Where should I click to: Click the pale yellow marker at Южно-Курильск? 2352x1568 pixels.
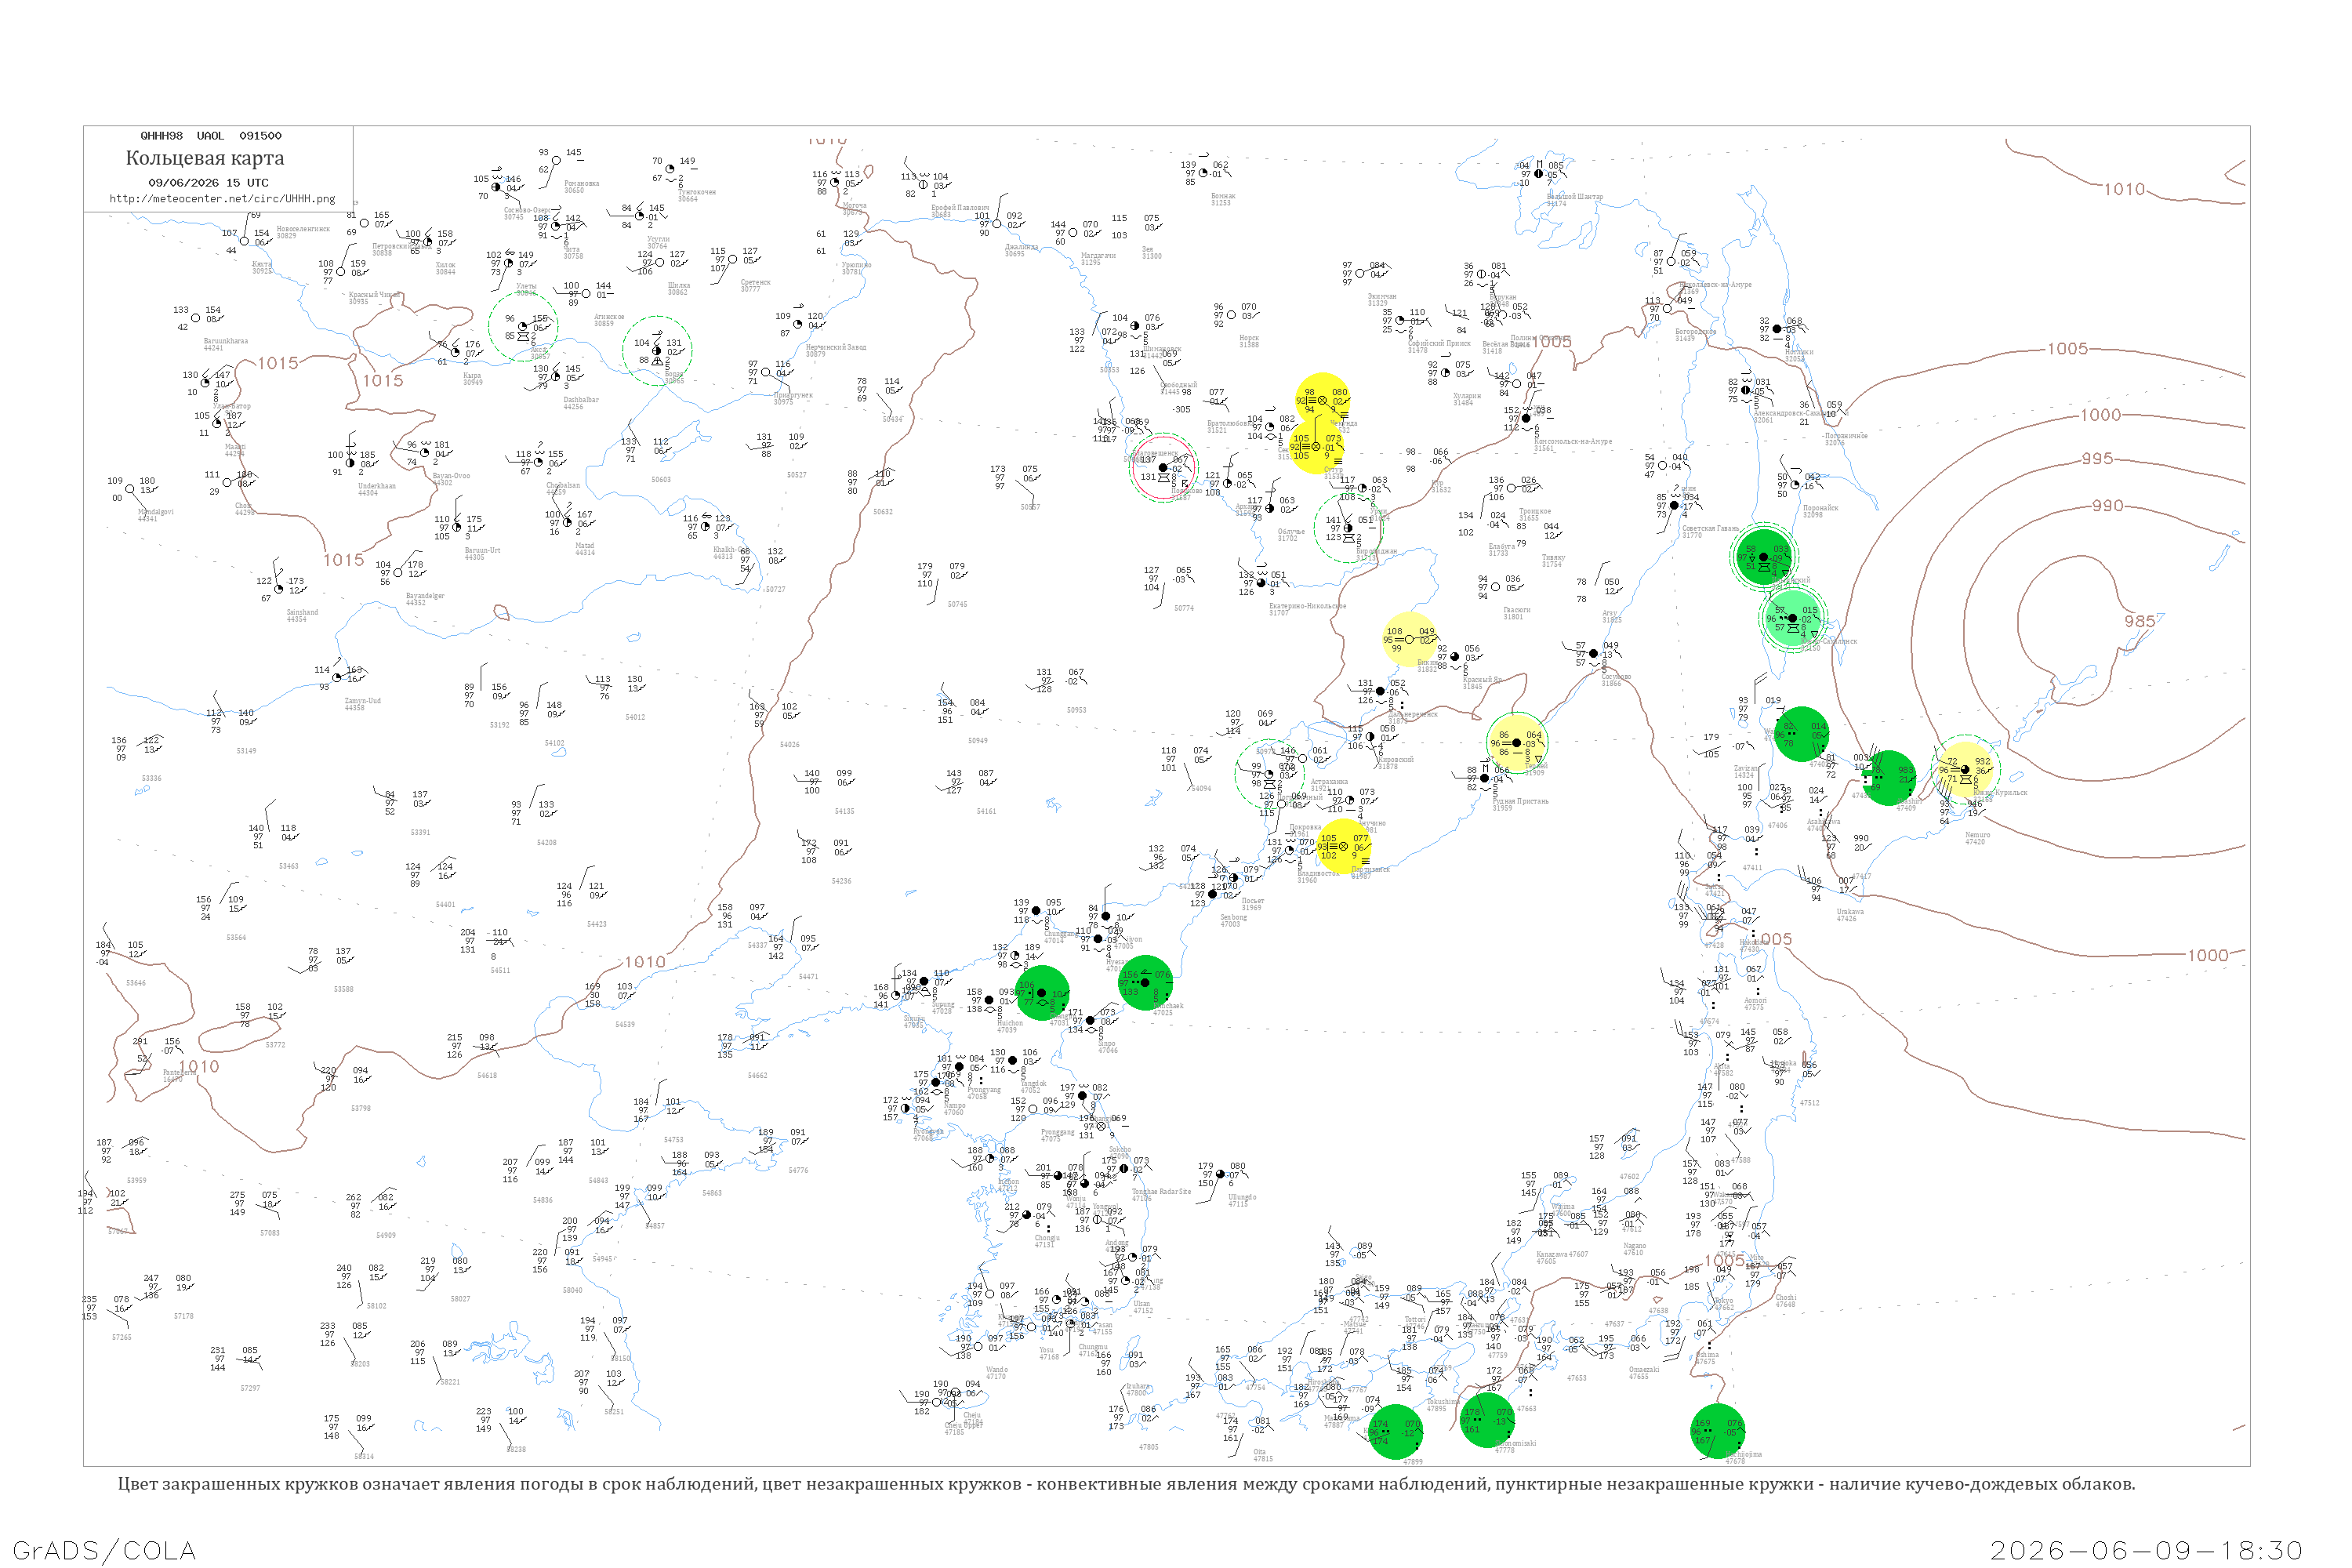(x=1965, y=769)
